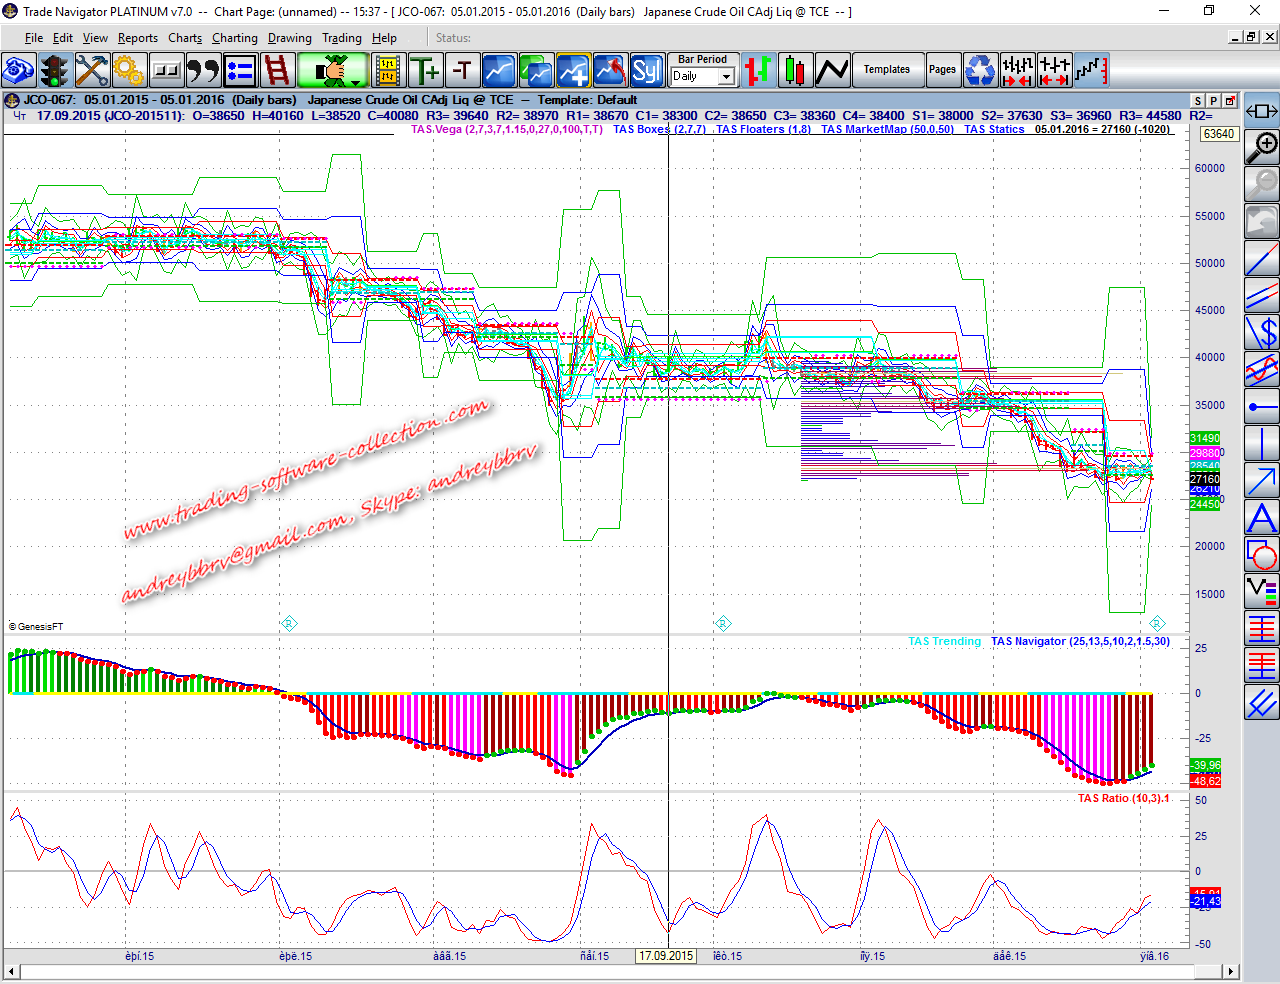
Task: Switch chart to line style
Action: coord(832,71)
